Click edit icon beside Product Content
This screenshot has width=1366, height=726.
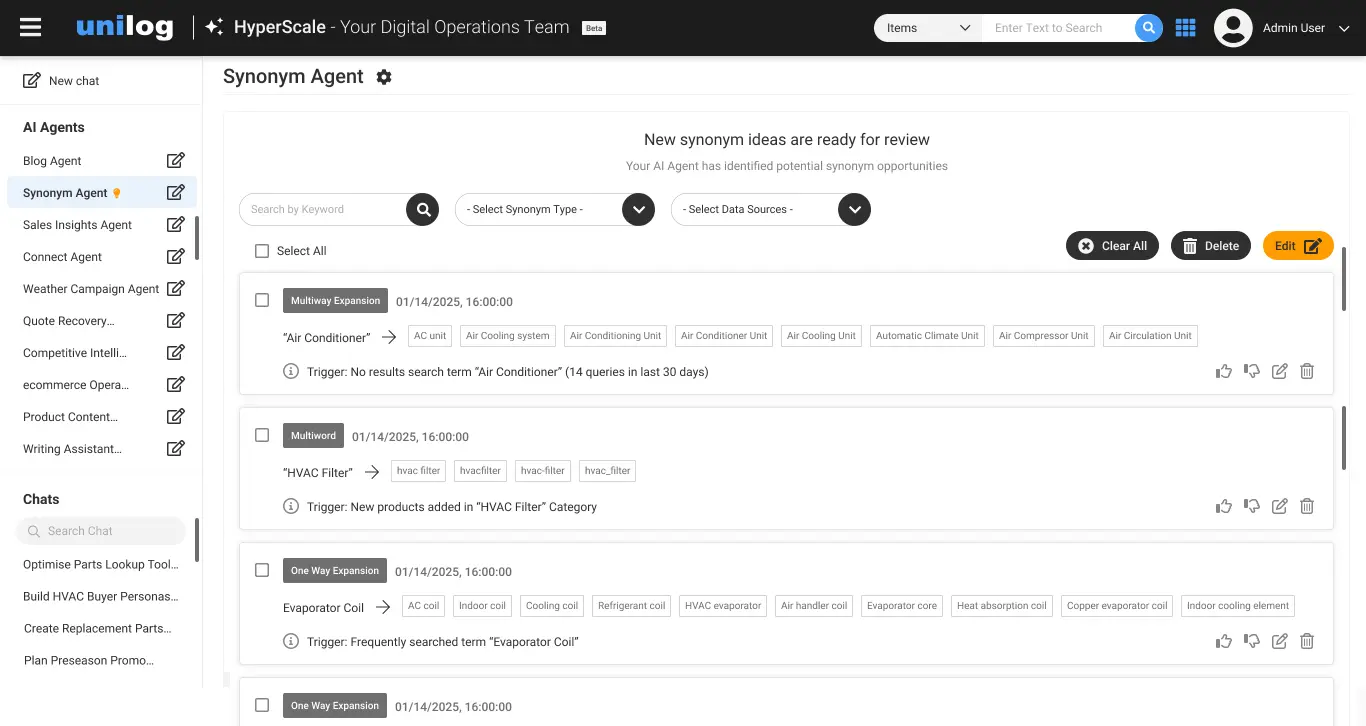point(175,417)
